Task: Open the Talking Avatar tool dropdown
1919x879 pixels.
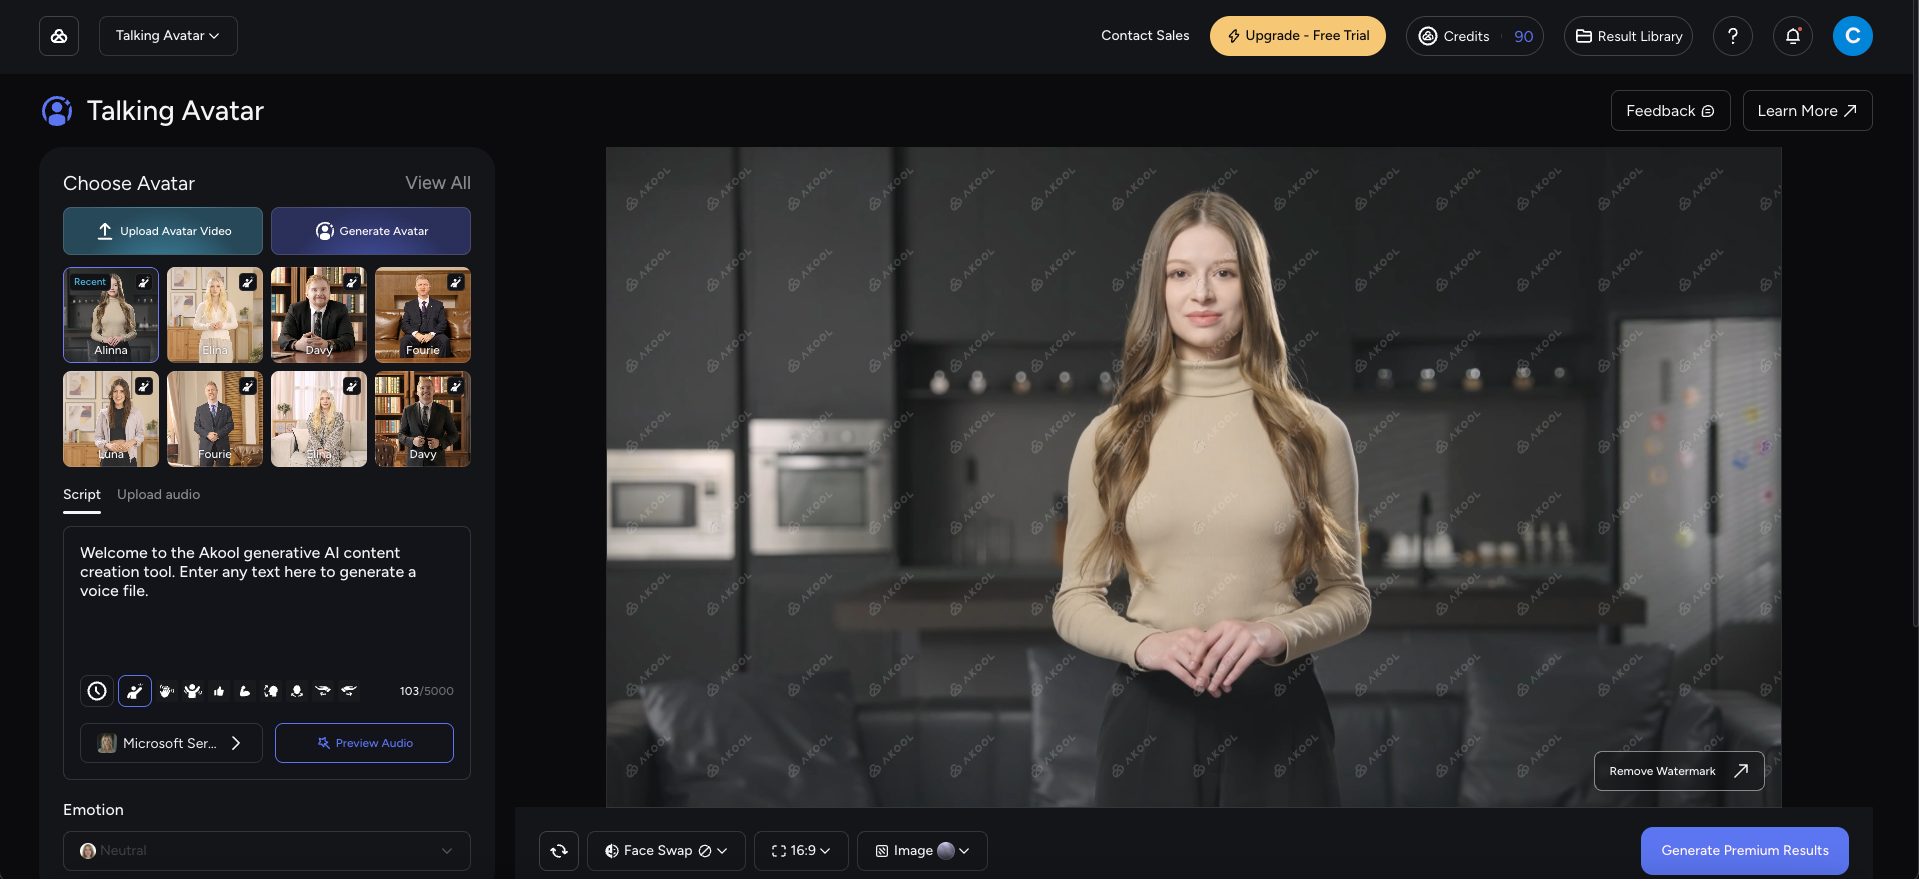Action: click(x=168, y=36)
